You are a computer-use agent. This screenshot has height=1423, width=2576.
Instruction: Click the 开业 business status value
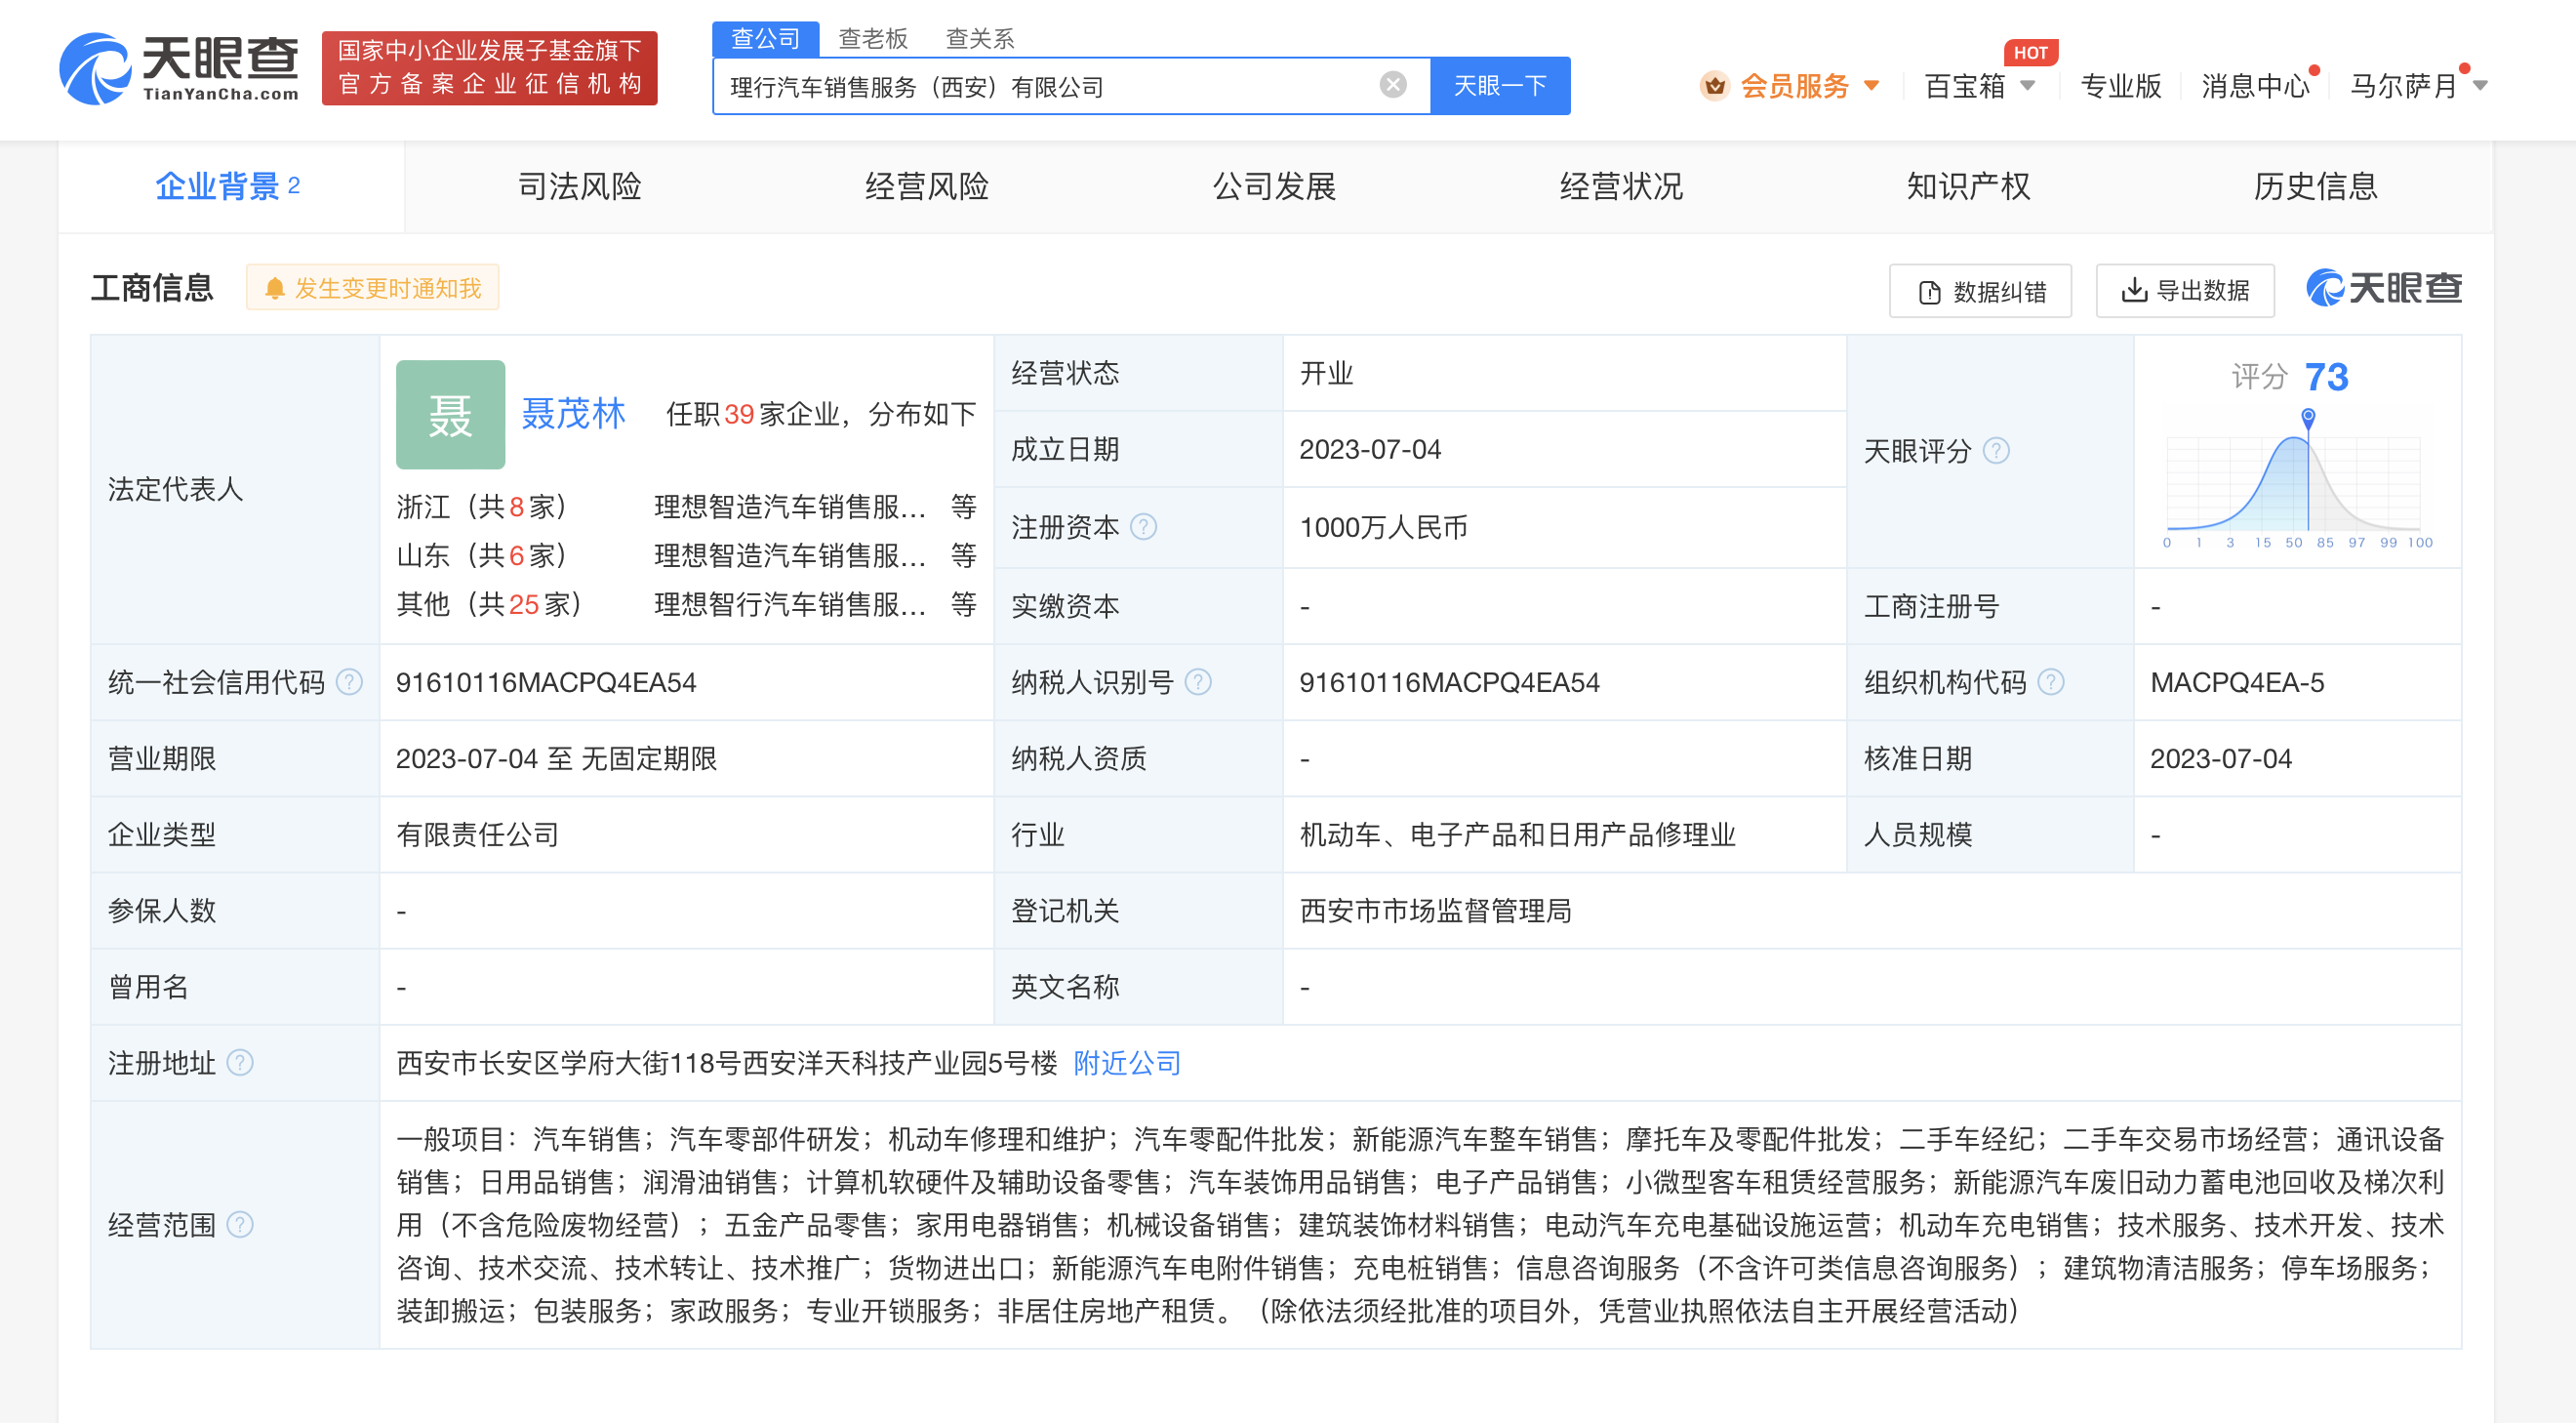point(1326,373)
